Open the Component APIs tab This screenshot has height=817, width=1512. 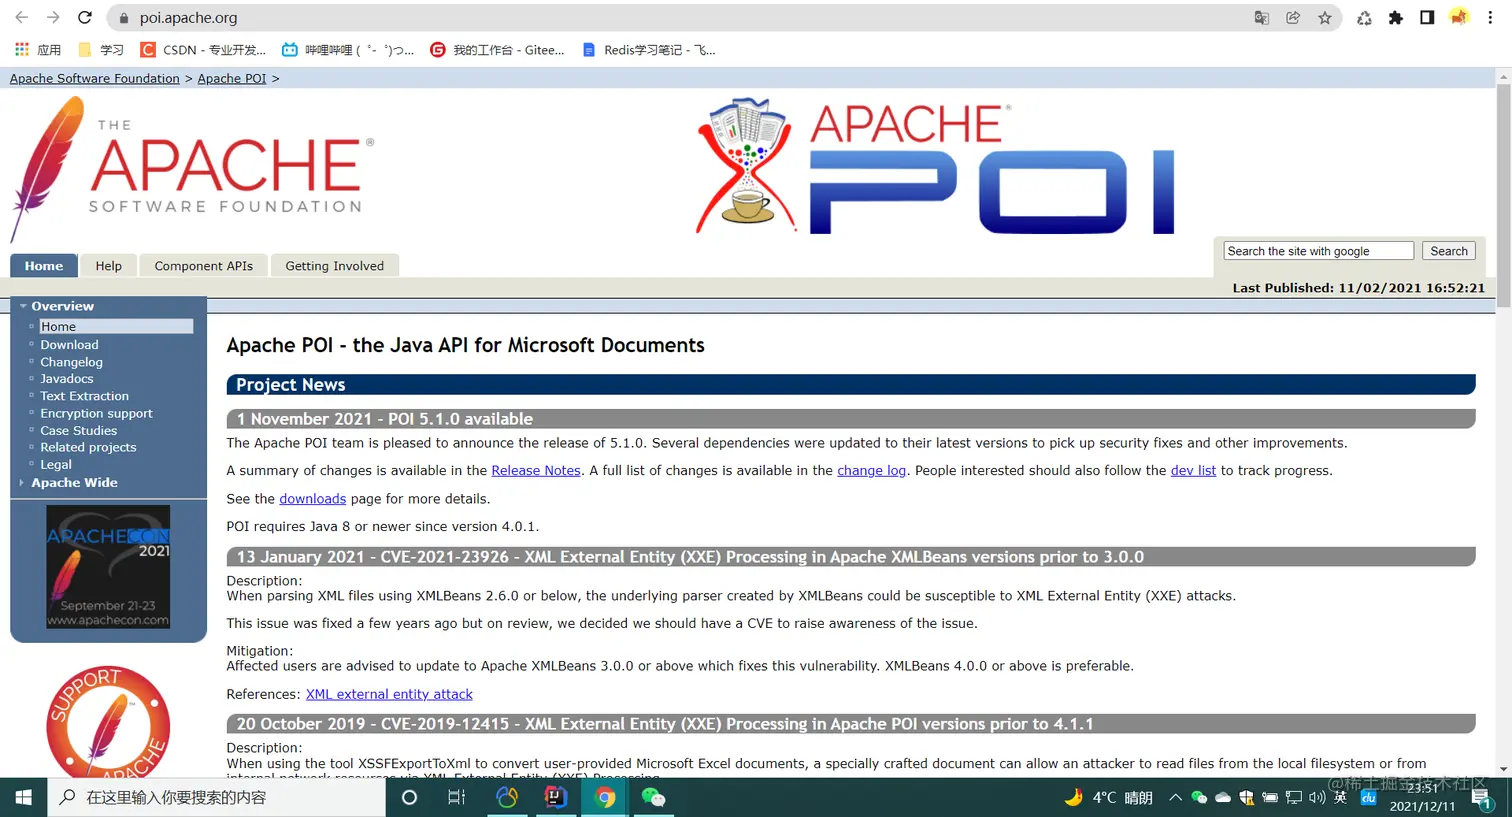tap(203, 266)
